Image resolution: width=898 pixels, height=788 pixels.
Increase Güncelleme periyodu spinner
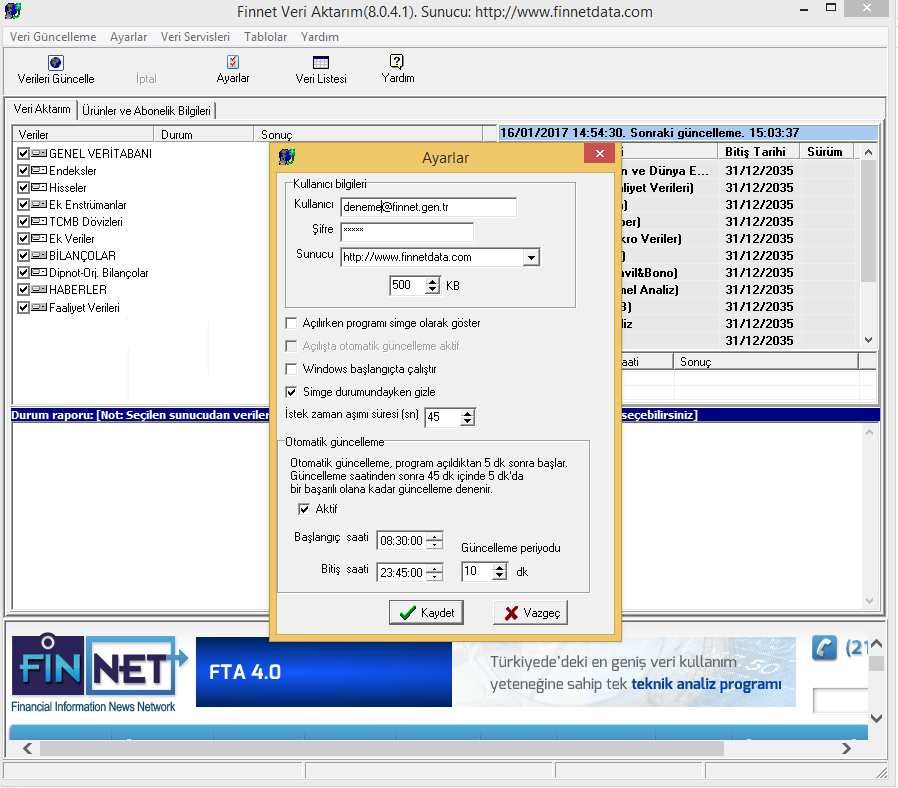(x=500, y=567)
